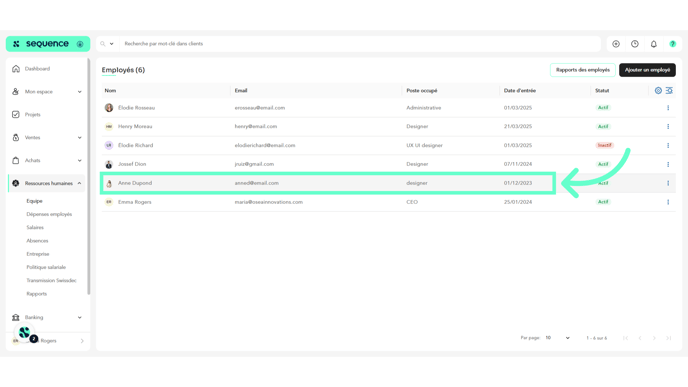This screenshot has height=387, width=688.
Task: Click the keyword search input field
Action: pyautogui.click(x=360, y=44)
